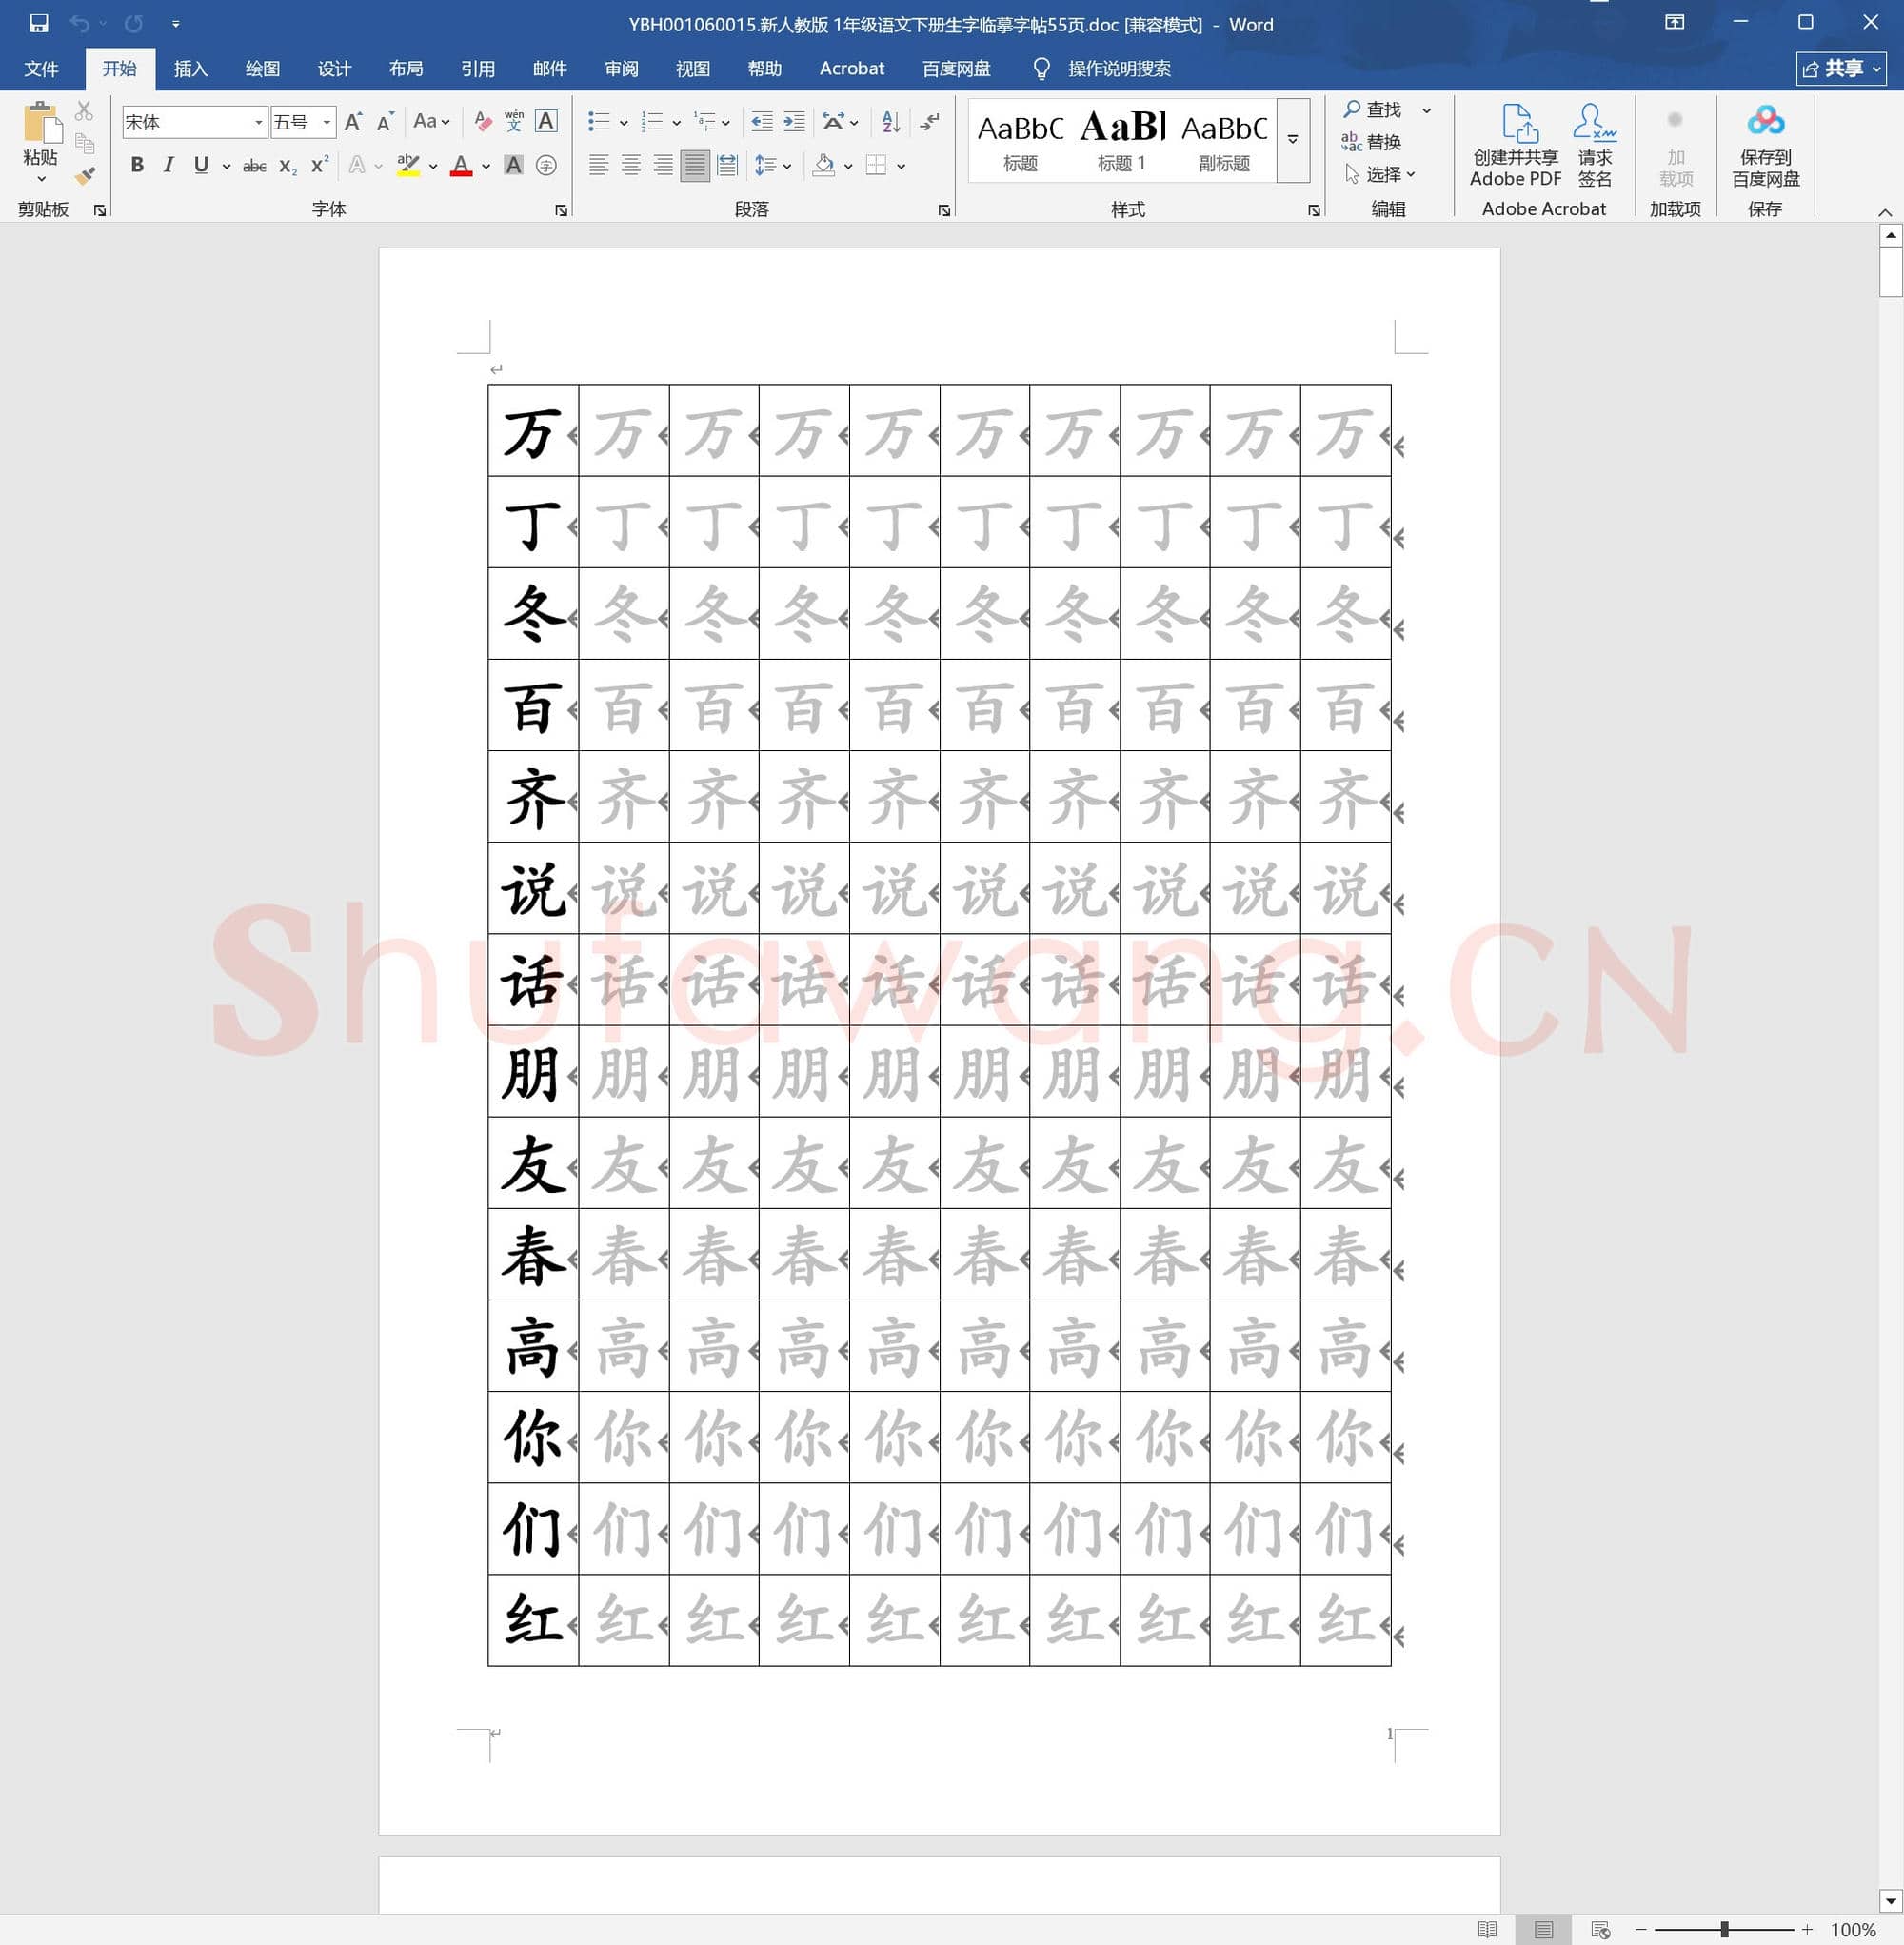Switch to the 插入 ribbon tab
This screenshot has height=1945, width=1904.
pyautogui.click(x=191, y=69)
